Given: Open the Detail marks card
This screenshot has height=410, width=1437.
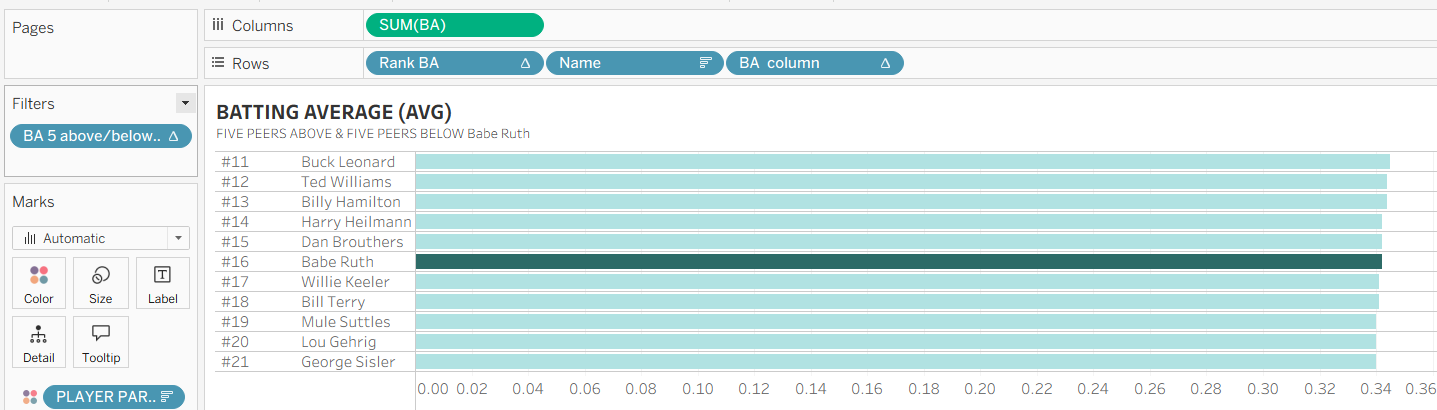Looking at the screenshot, I should tap(39, 342).
